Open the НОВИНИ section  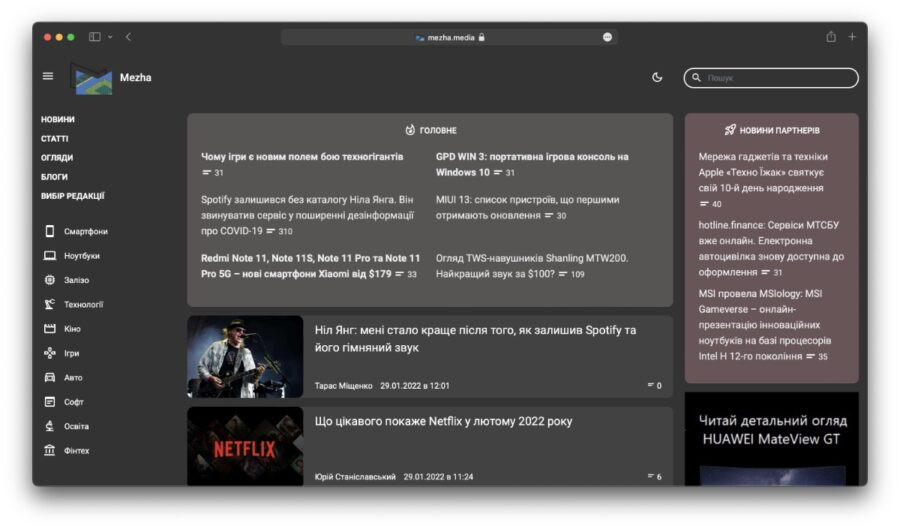(57, 119)
